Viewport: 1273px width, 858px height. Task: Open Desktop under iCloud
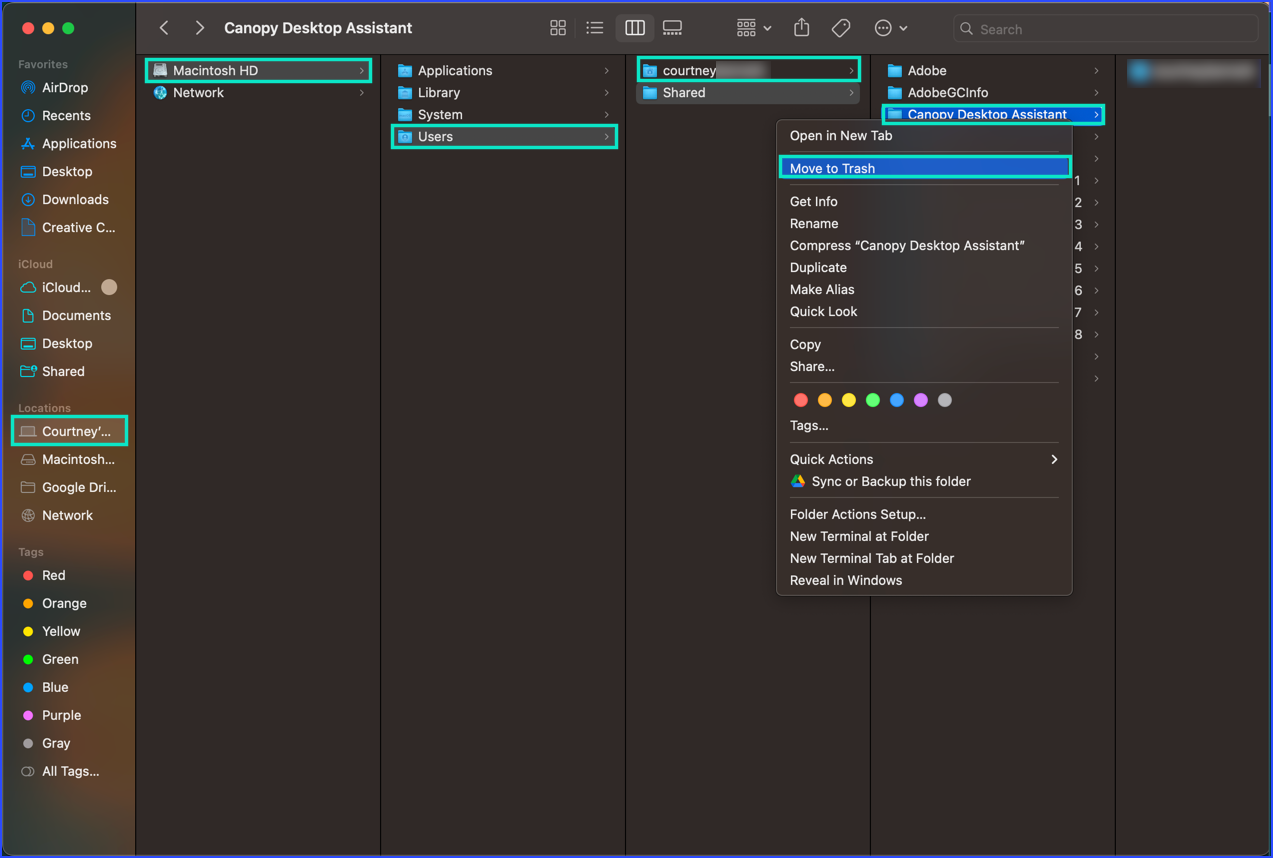[67, 344]
